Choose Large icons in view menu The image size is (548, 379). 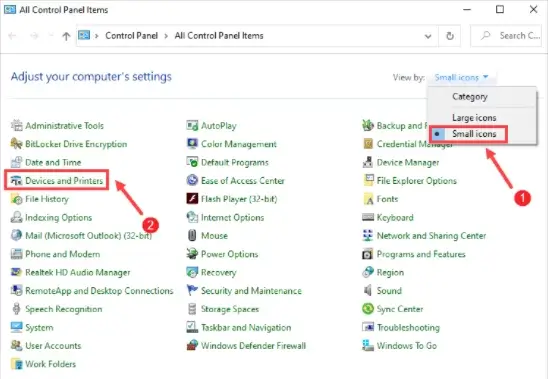(x=474, y=118)
